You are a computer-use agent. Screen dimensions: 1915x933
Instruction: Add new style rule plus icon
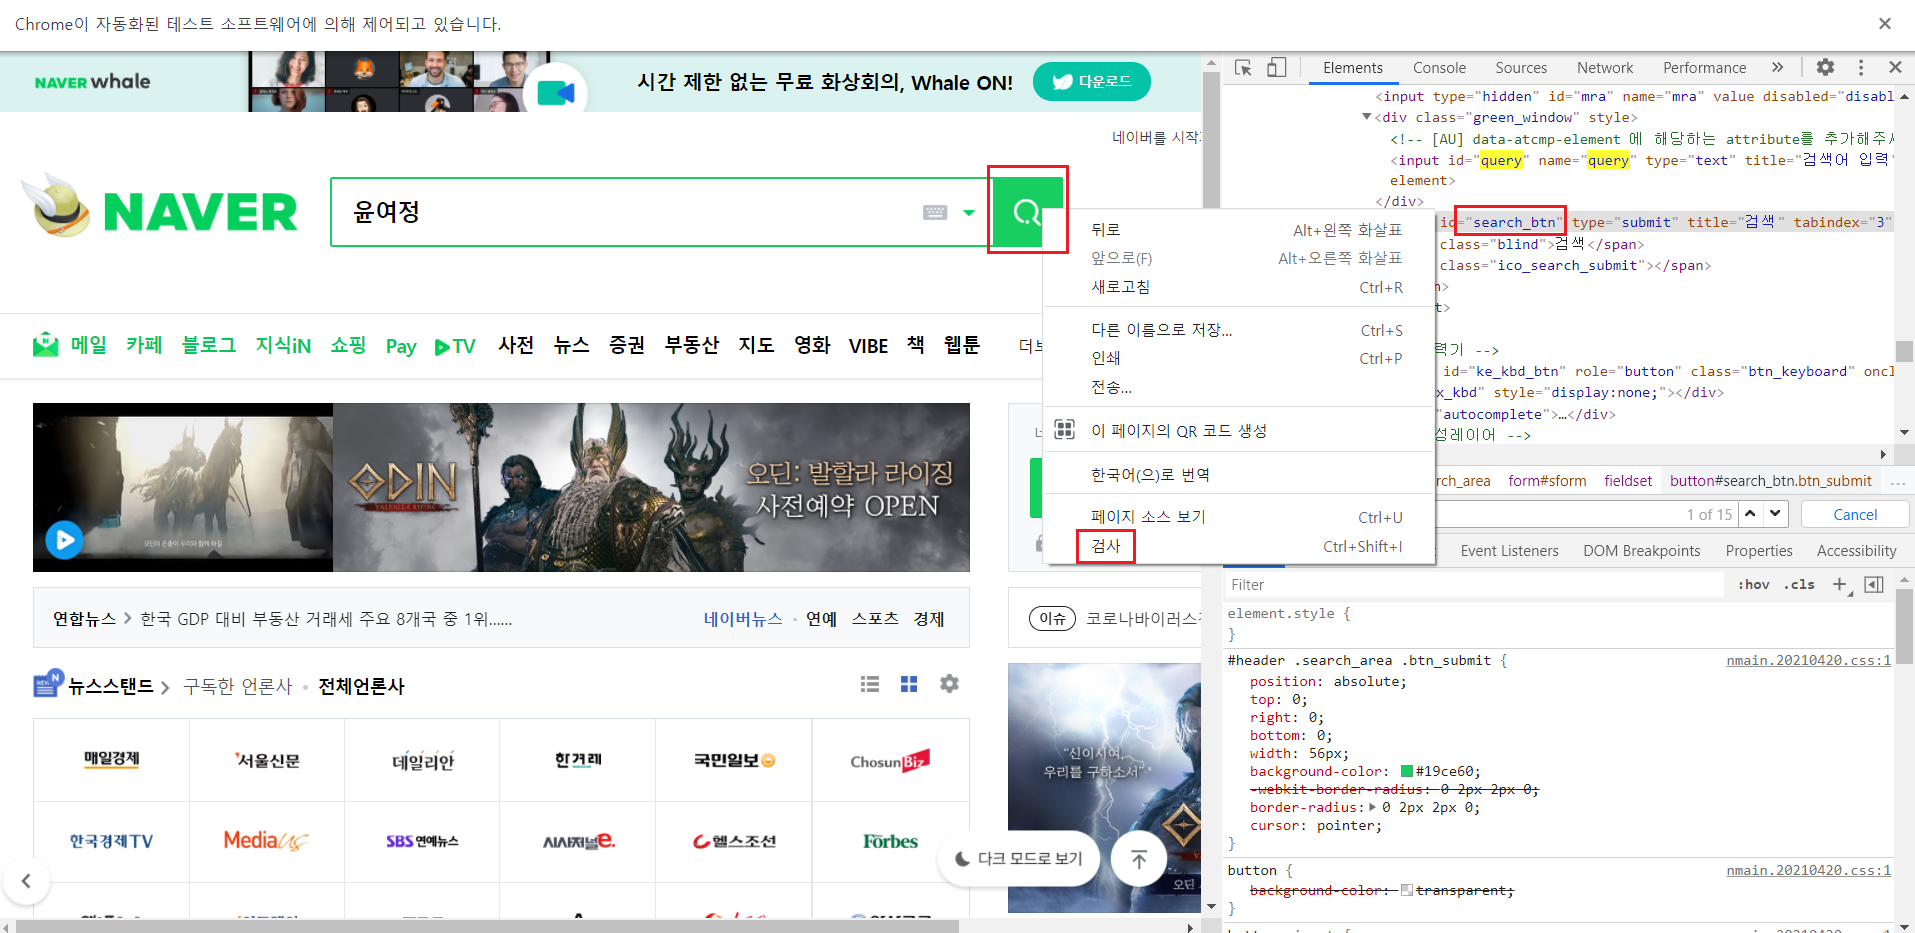pos(1840,585)
